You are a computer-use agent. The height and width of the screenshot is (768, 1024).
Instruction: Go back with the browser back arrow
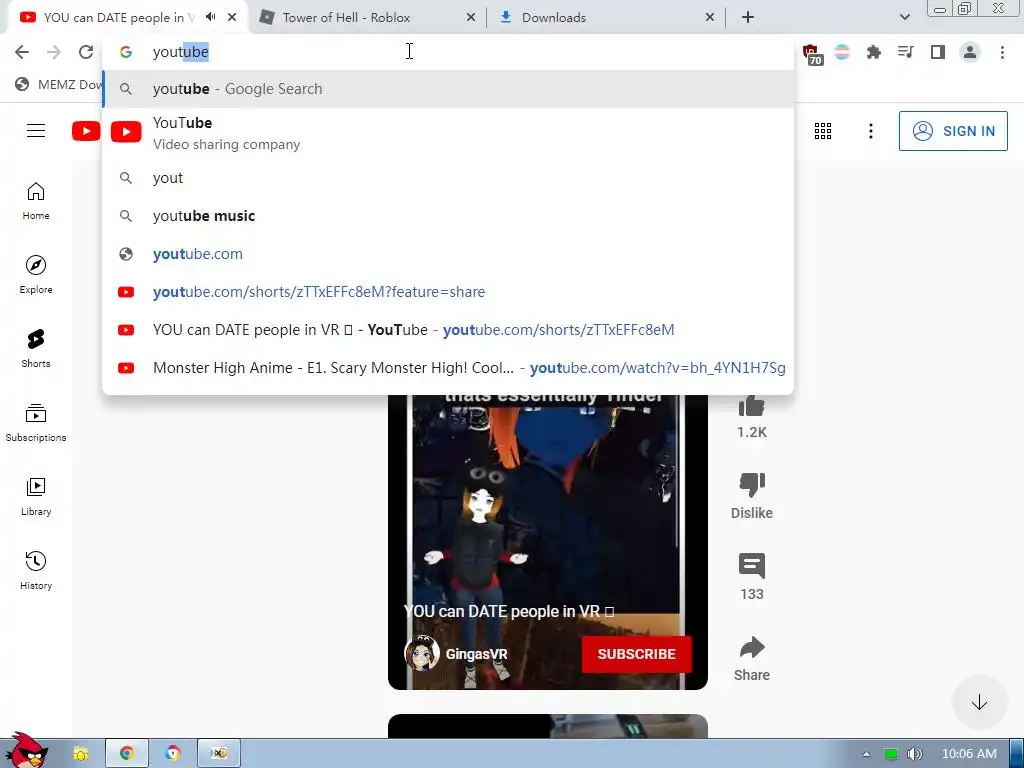point(22,52)
